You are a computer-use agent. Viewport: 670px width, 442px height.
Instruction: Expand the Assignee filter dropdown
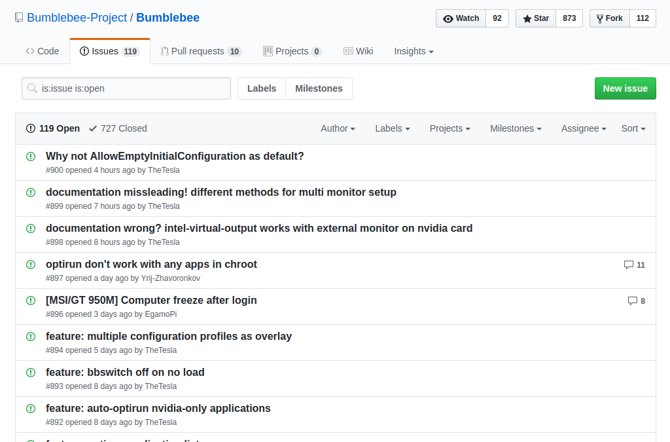coord(583,129)
